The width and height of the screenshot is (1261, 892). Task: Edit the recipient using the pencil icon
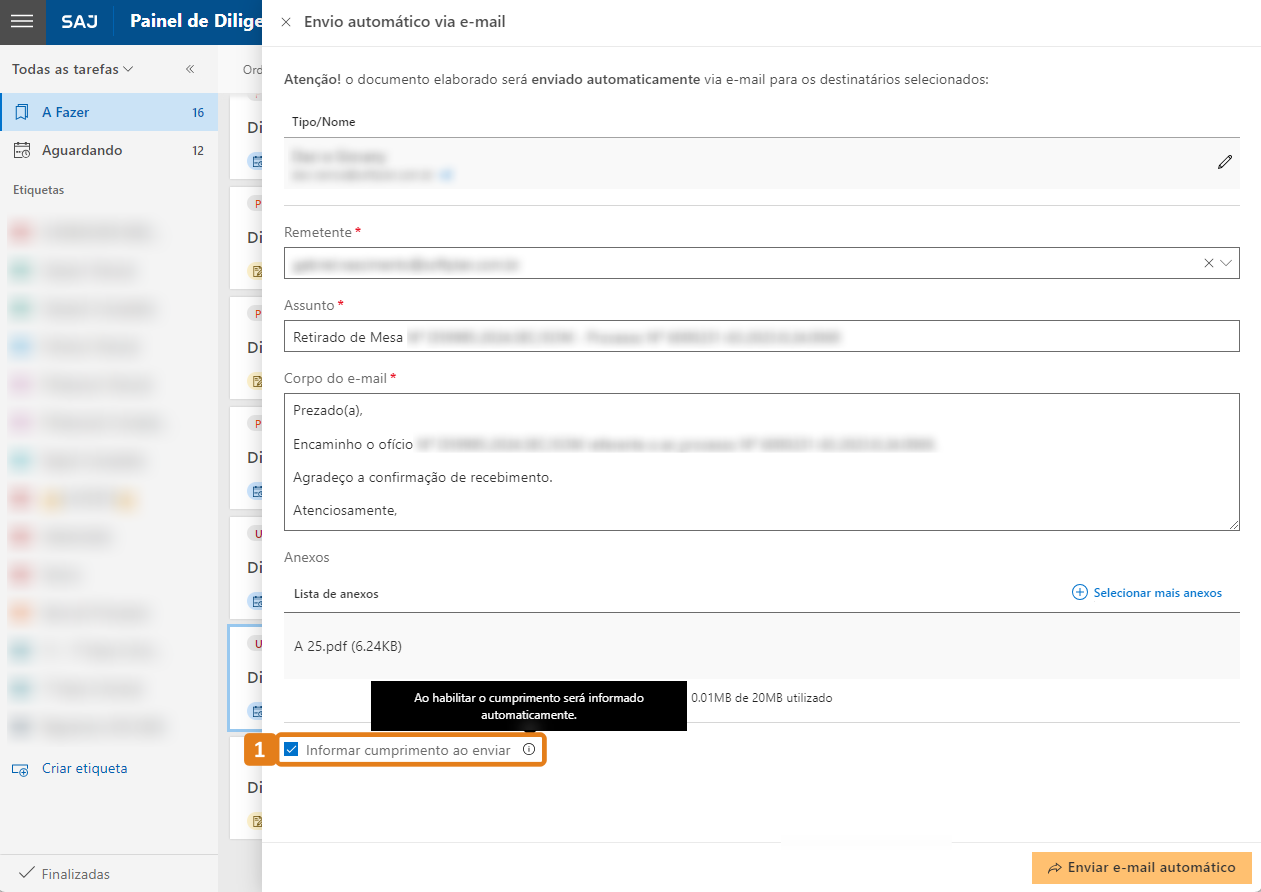click(x=1225, y=162)
